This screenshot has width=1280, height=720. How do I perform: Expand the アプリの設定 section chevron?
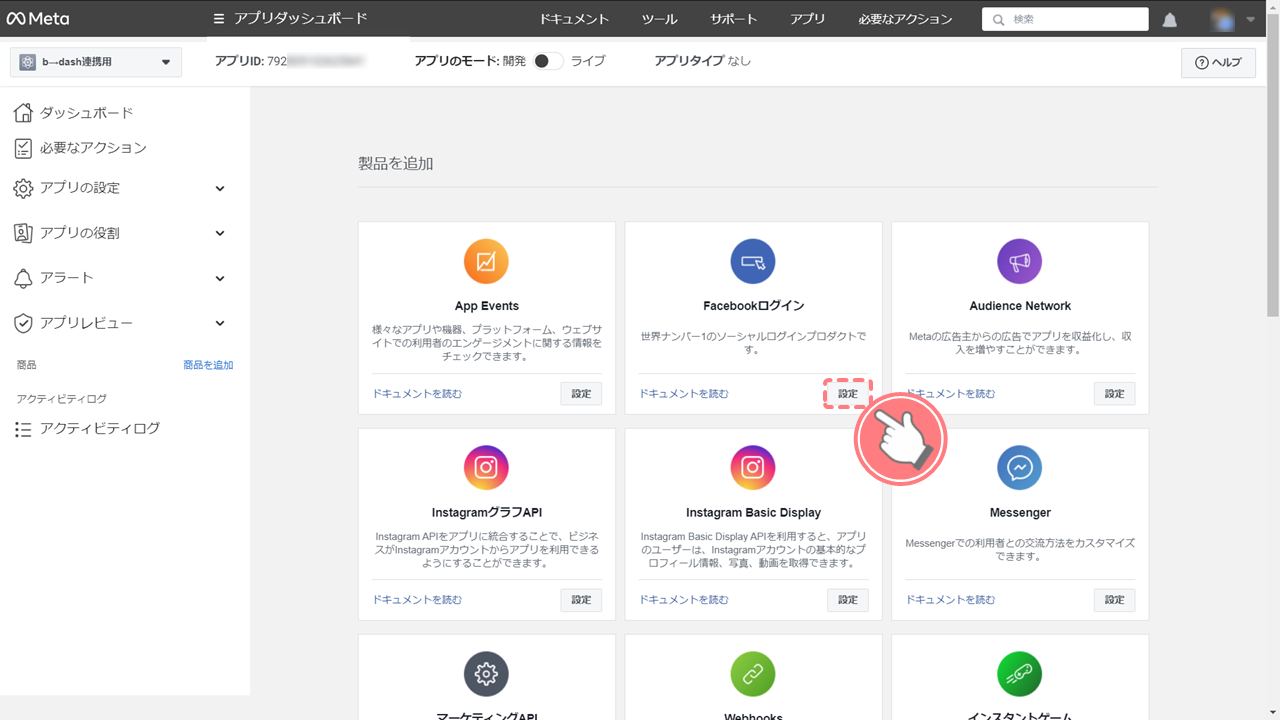220,188
